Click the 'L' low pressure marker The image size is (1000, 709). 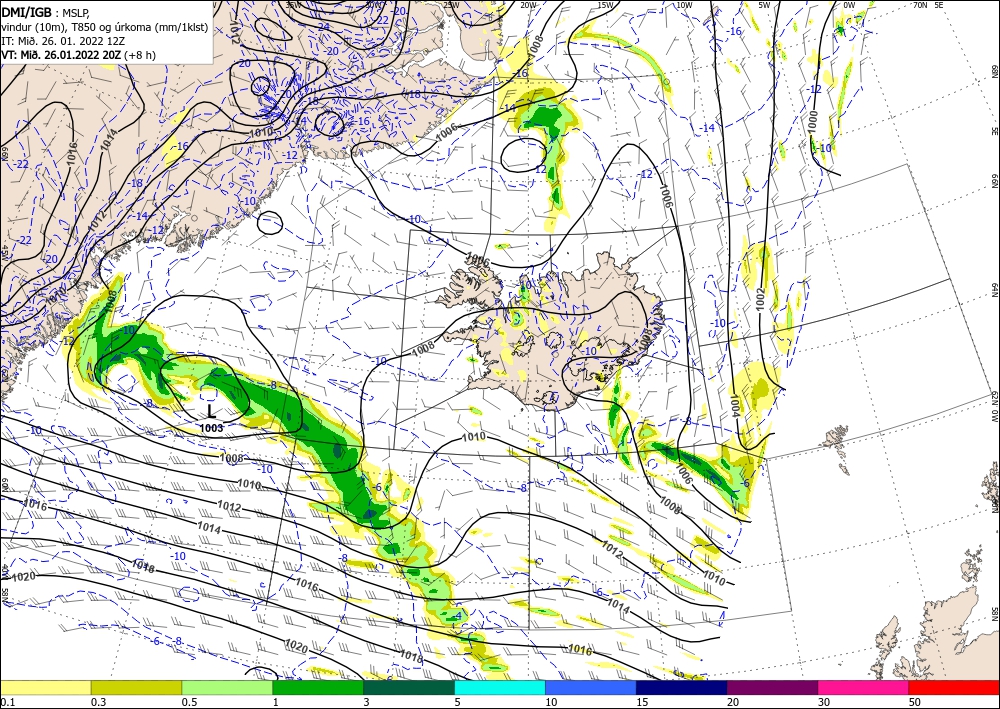tap(211, 411)
